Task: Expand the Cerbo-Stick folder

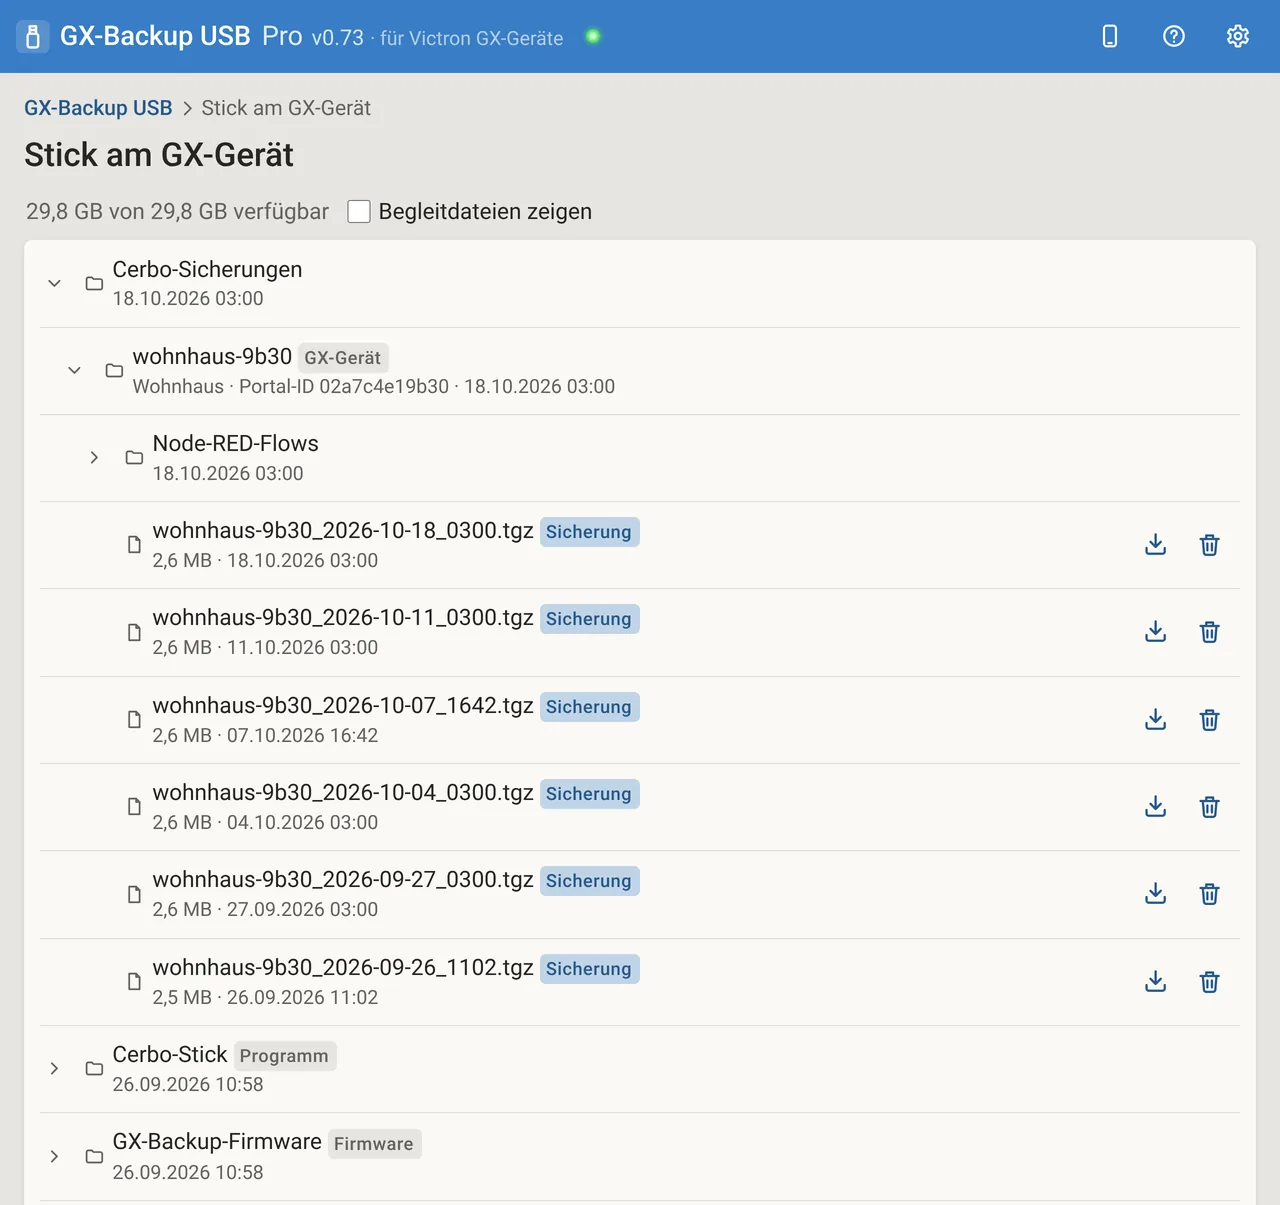Action: pyautogui.click(x=54, y=1068)
